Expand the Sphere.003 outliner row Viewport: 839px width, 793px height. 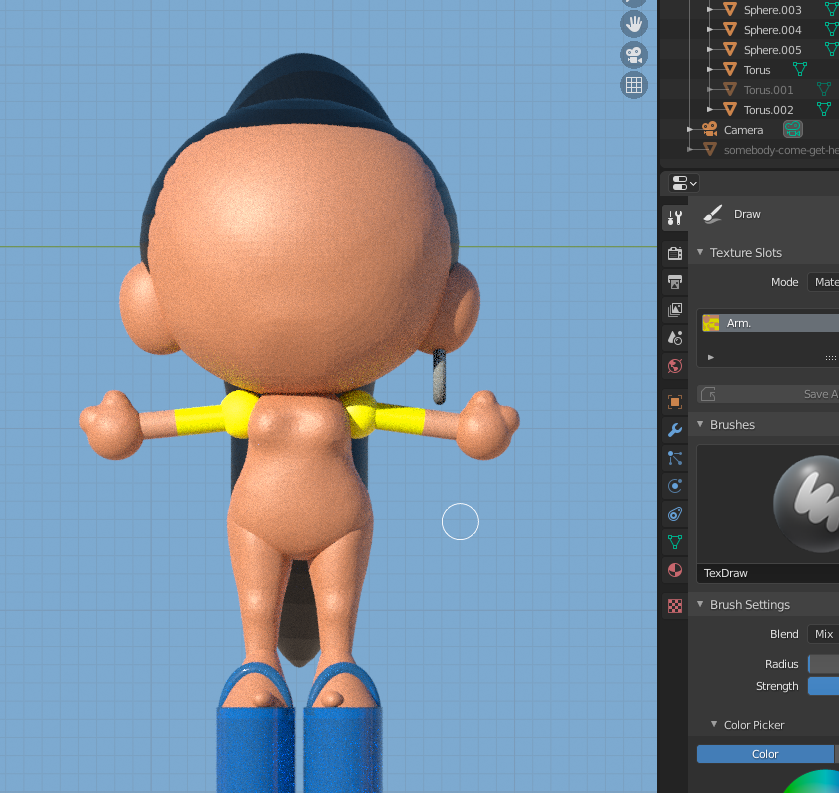pos(710,10)
